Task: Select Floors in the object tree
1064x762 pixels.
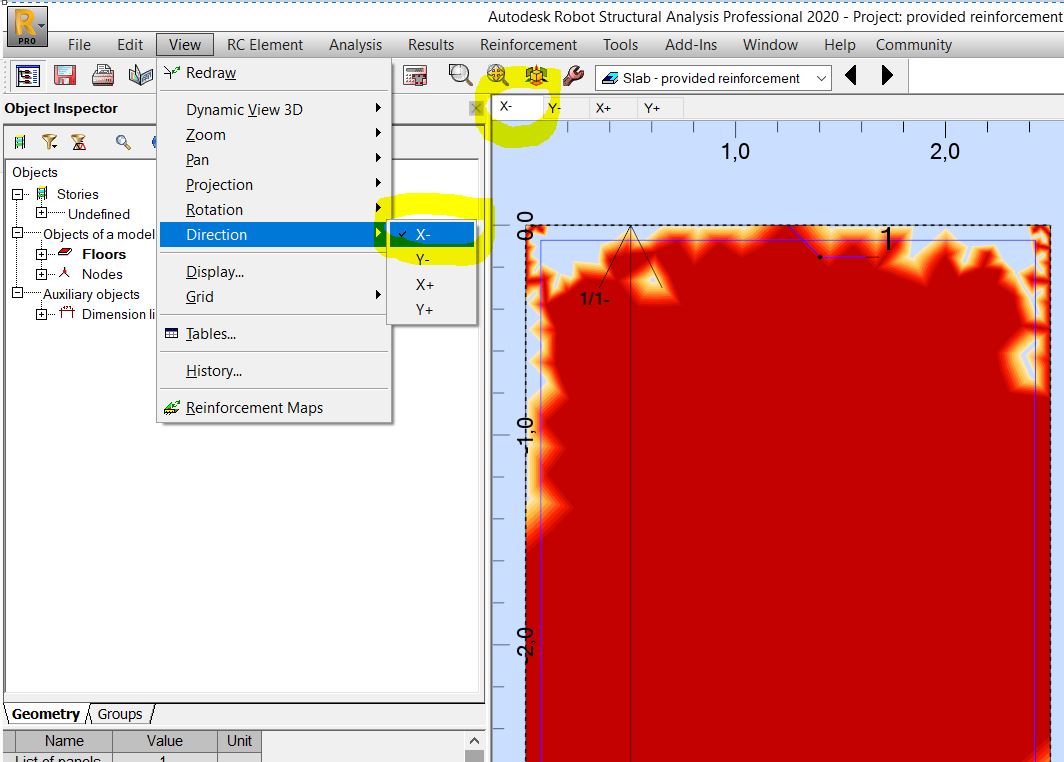Action: tap(104, 254)
